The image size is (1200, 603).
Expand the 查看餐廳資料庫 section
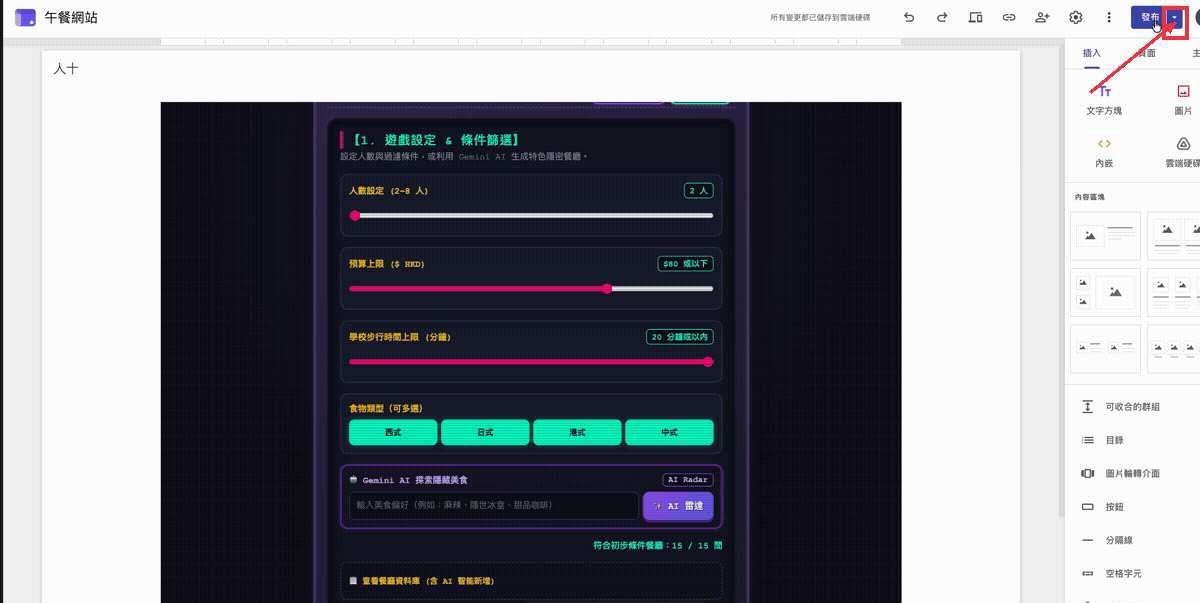531,581
